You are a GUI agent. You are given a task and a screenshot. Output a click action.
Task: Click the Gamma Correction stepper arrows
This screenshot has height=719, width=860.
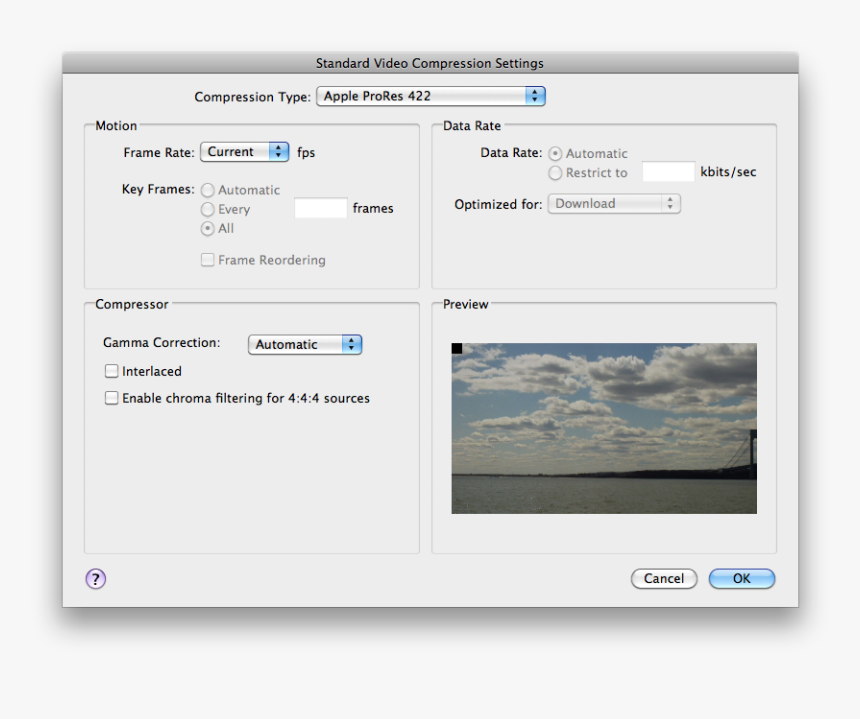pos(352,344)
